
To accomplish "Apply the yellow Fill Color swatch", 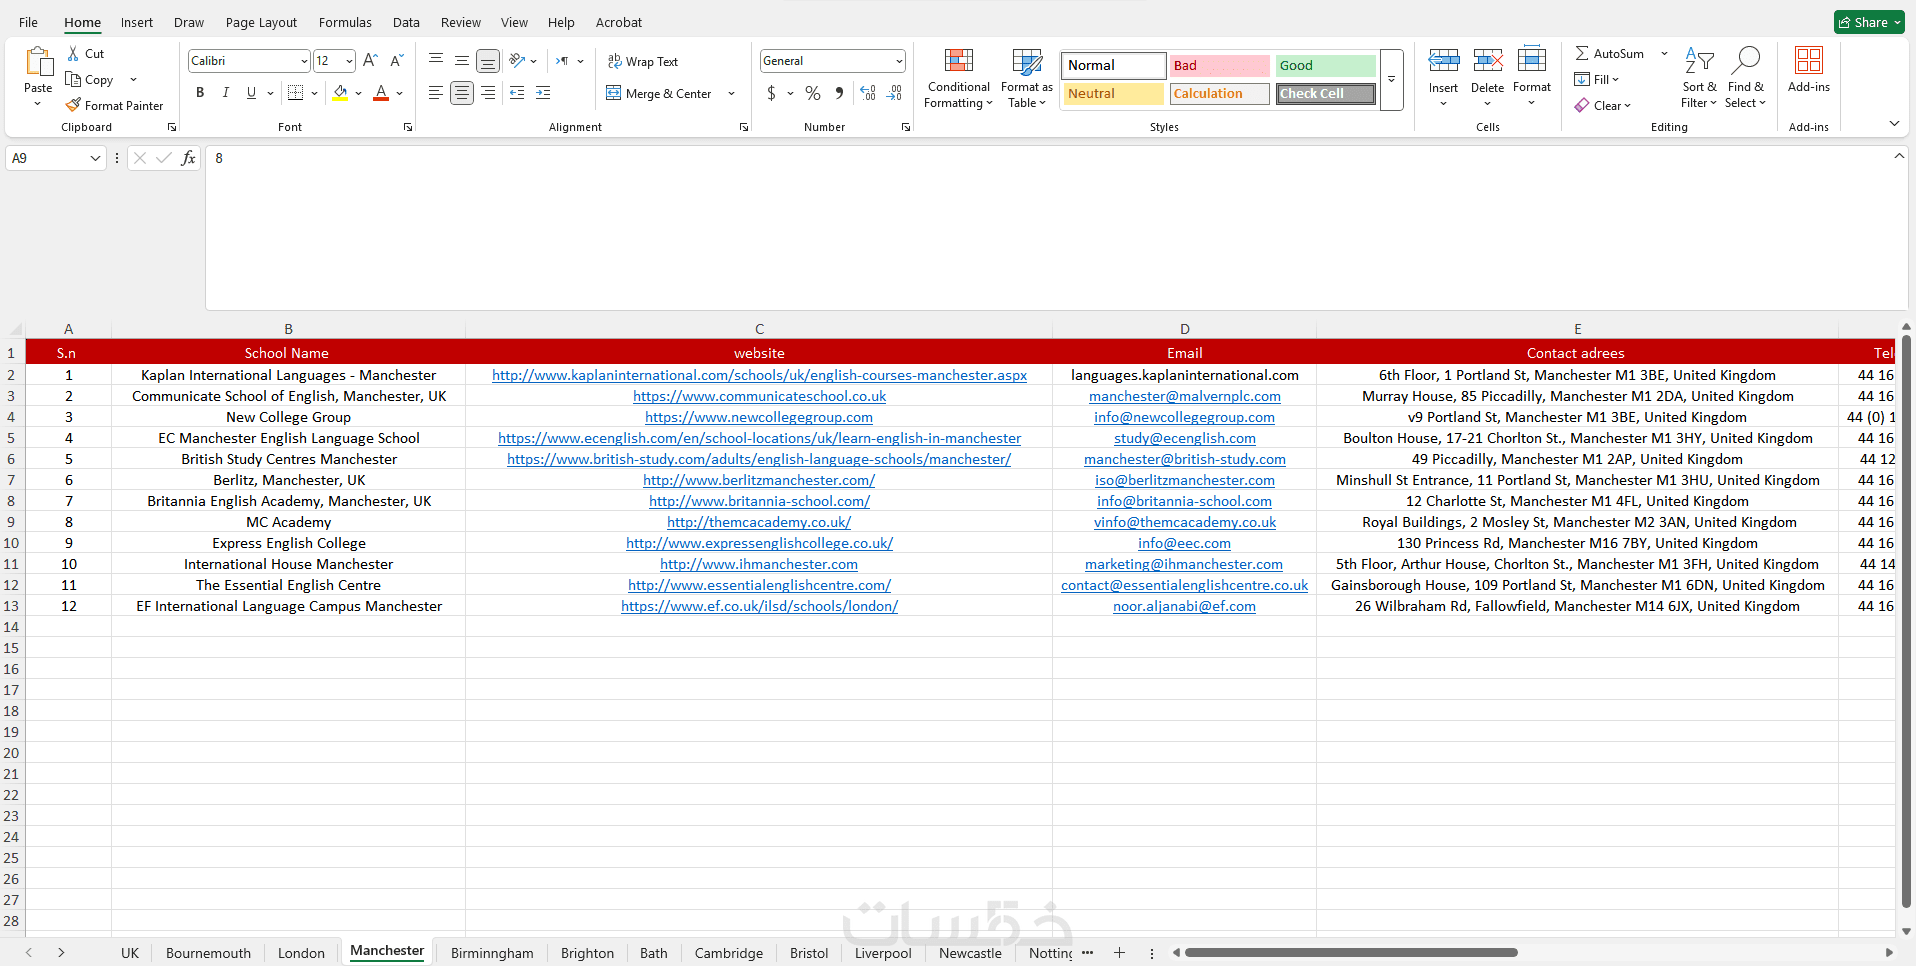I will click(340, 93).
